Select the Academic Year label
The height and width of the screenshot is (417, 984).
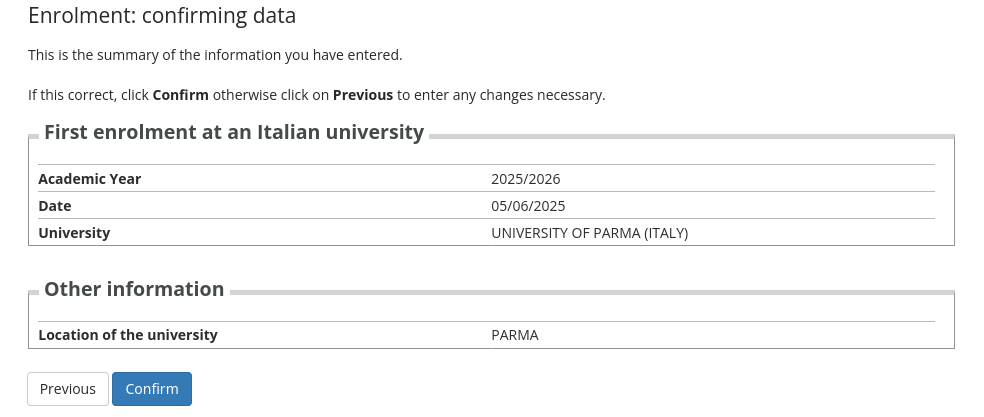tap(90, 179)
